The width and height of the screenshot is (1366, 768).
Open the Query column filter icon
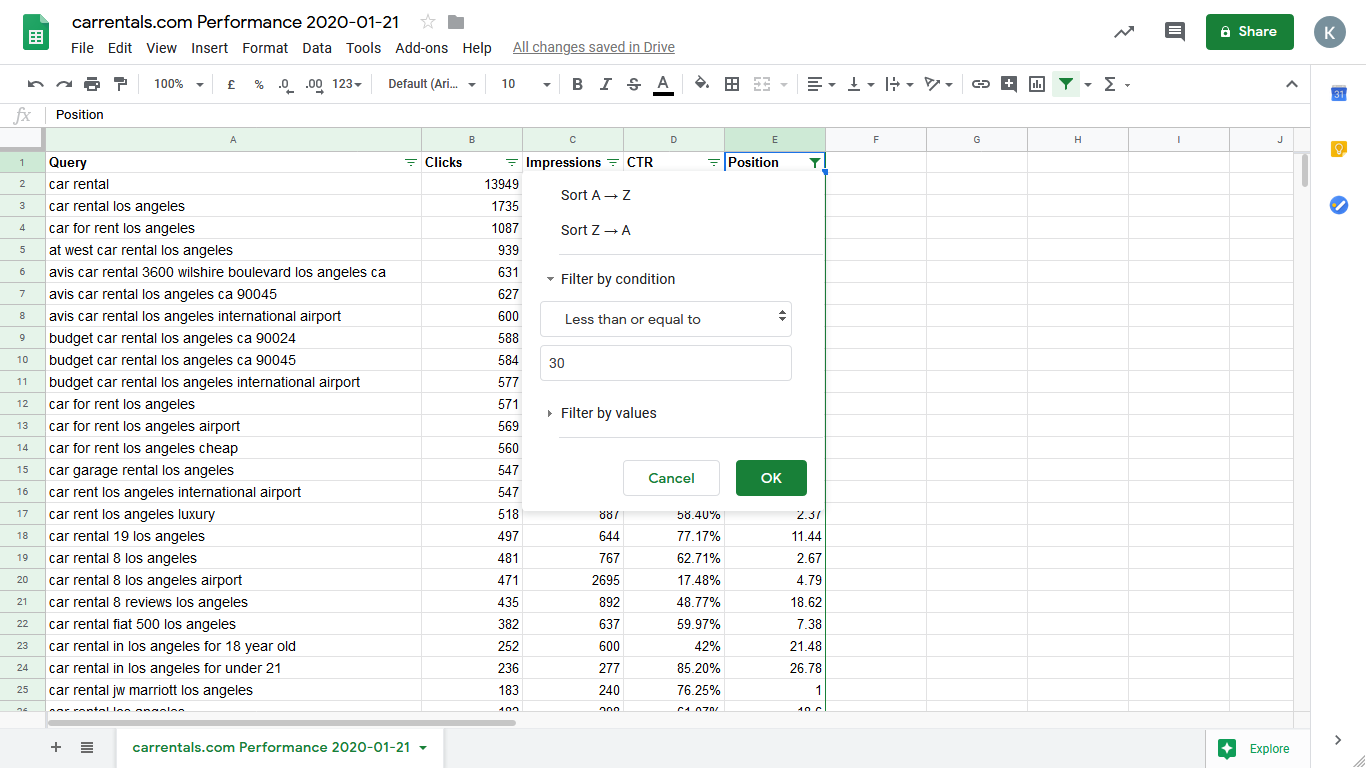tap(410, 162)
